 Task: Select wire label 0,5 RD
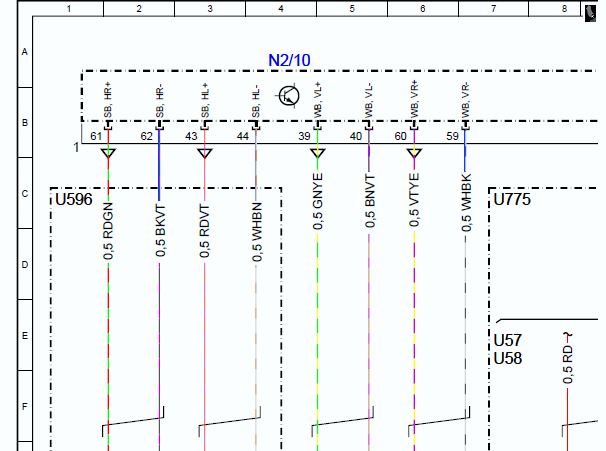(x=567, y=364)
